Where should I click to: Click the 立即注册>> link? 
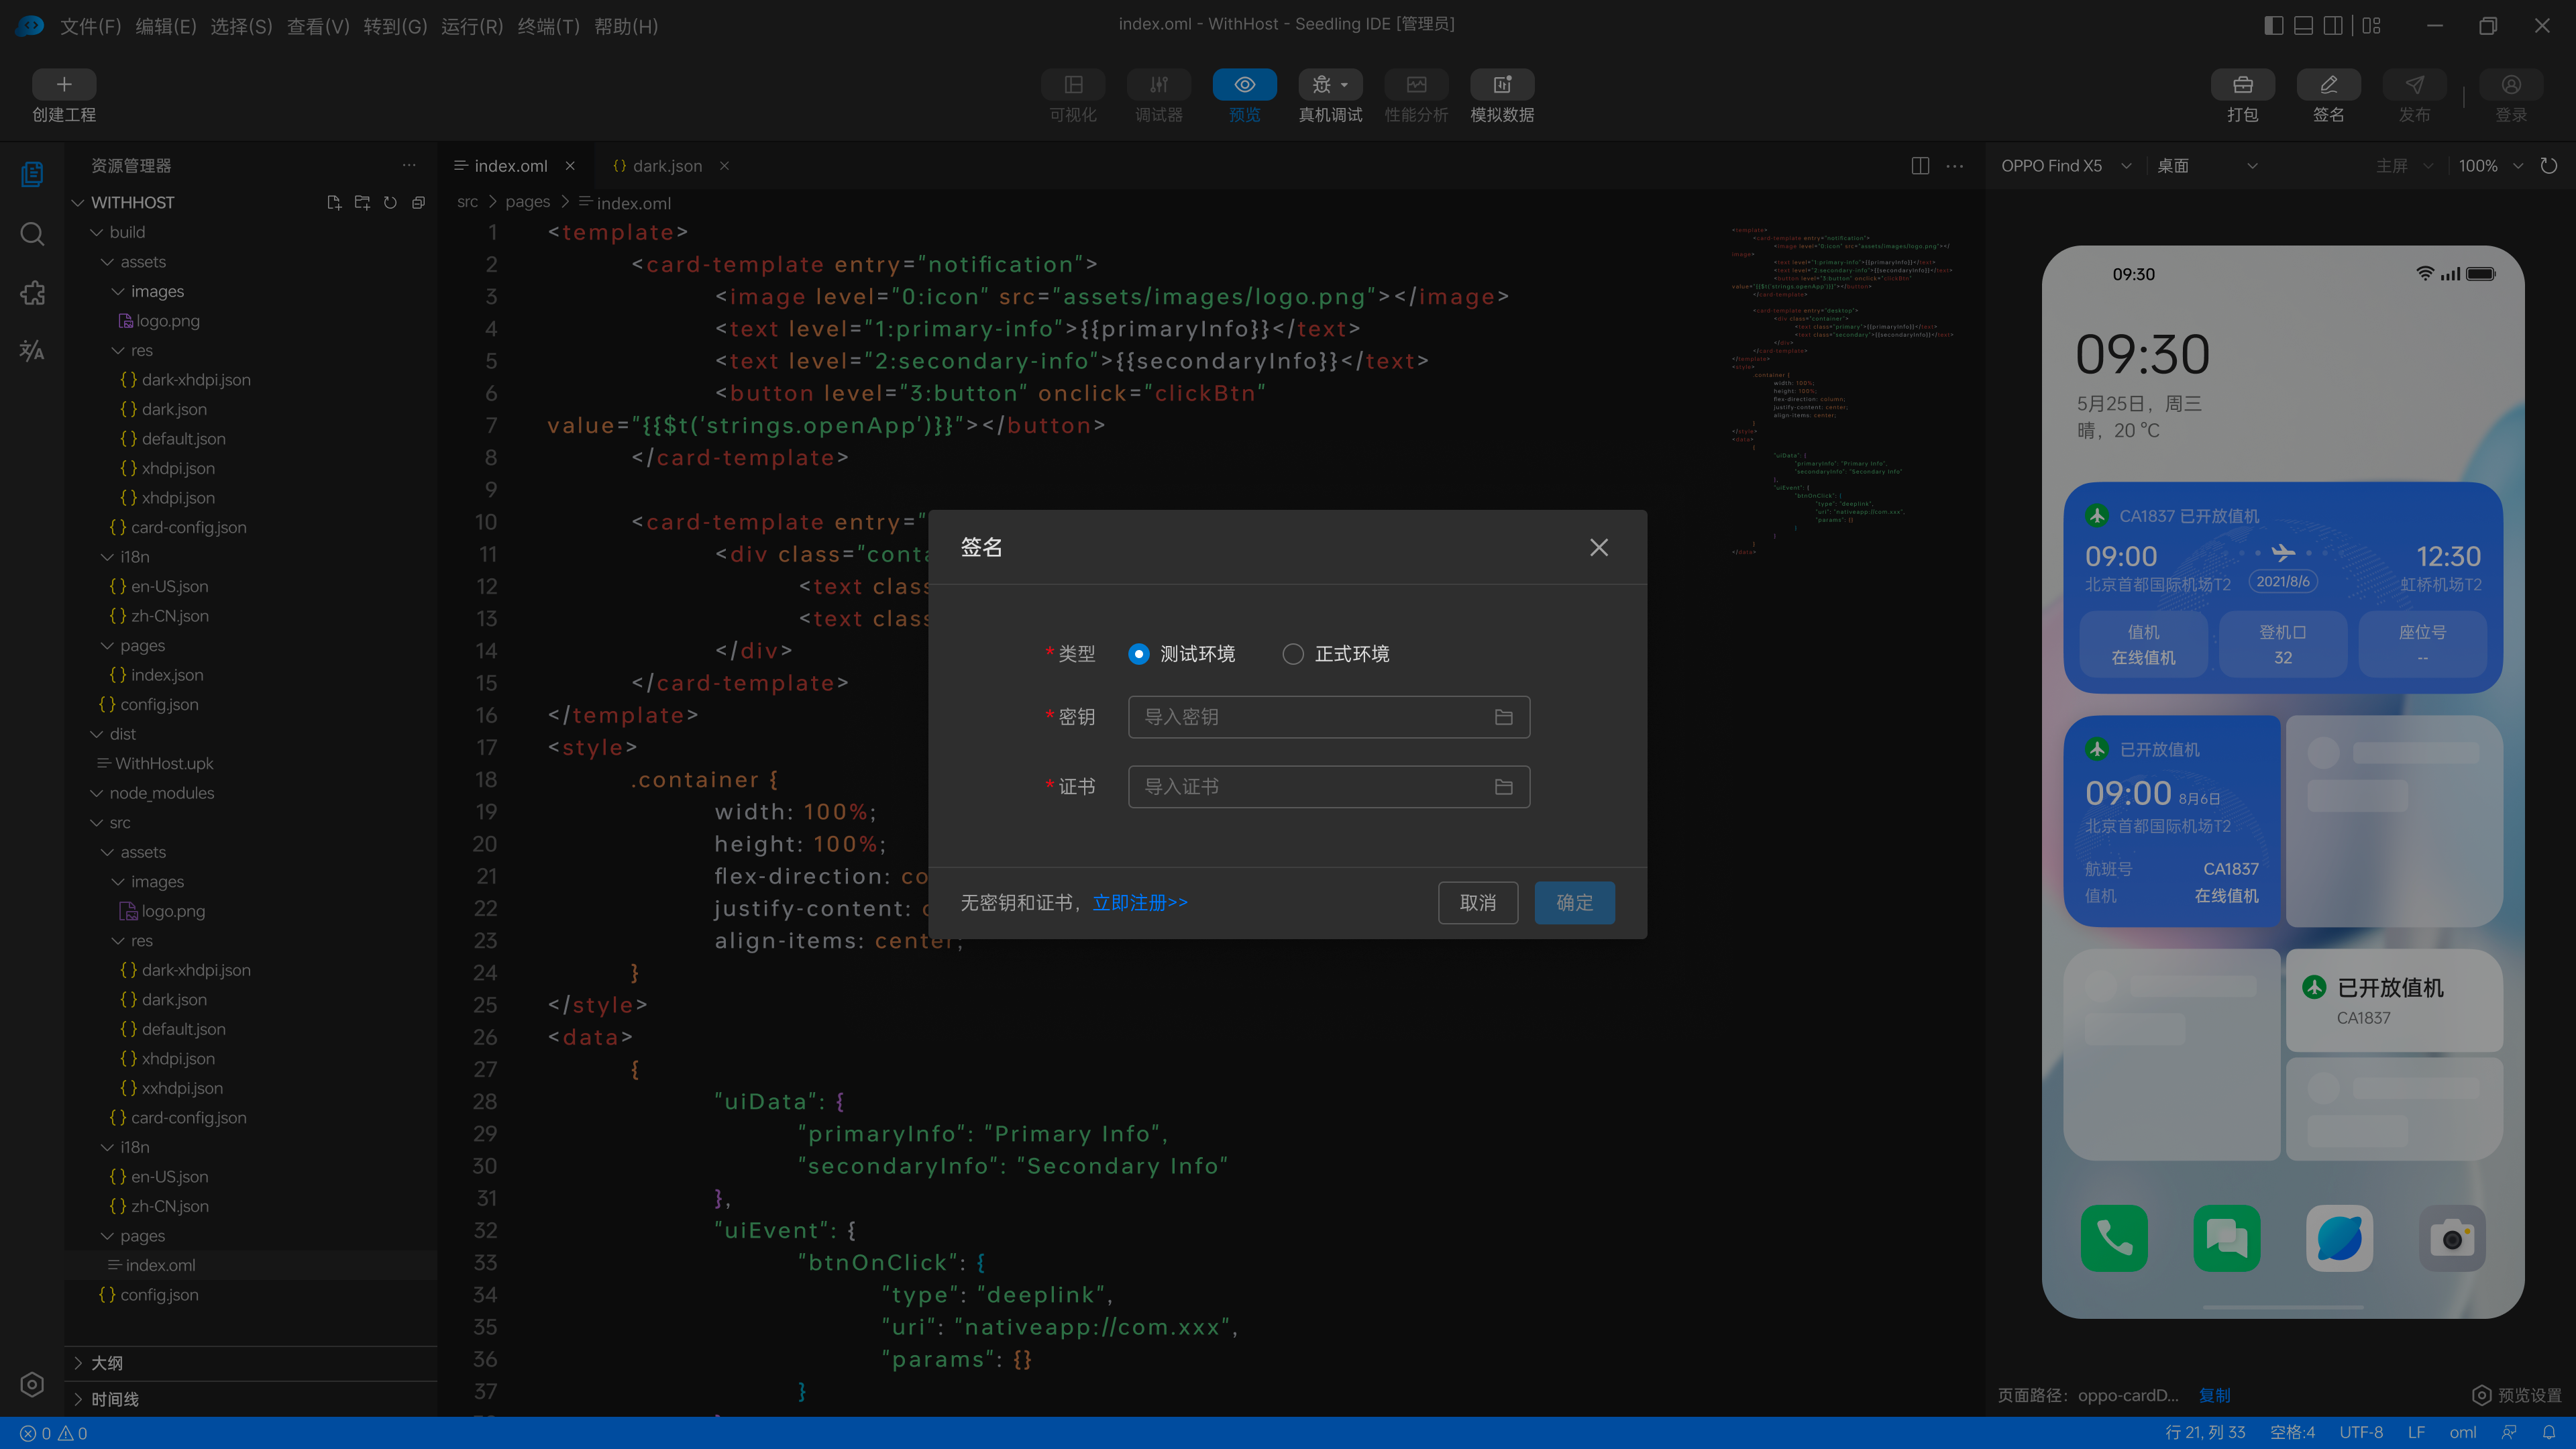1140,903
